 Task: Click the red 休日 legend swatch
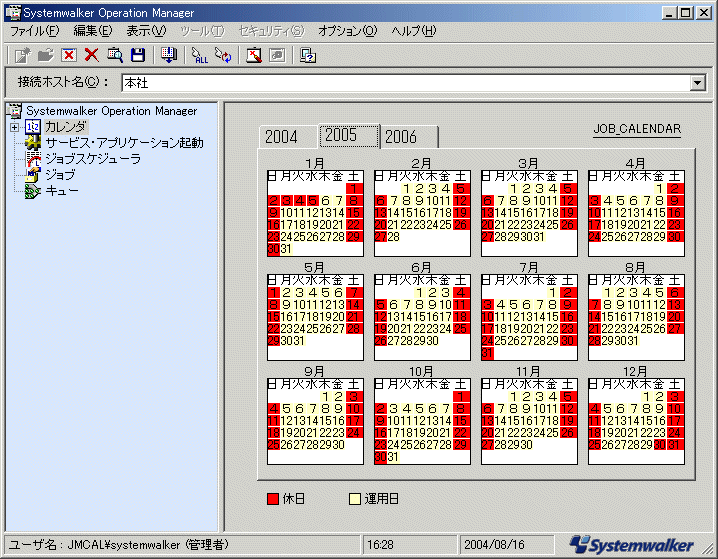coord(273,497)
